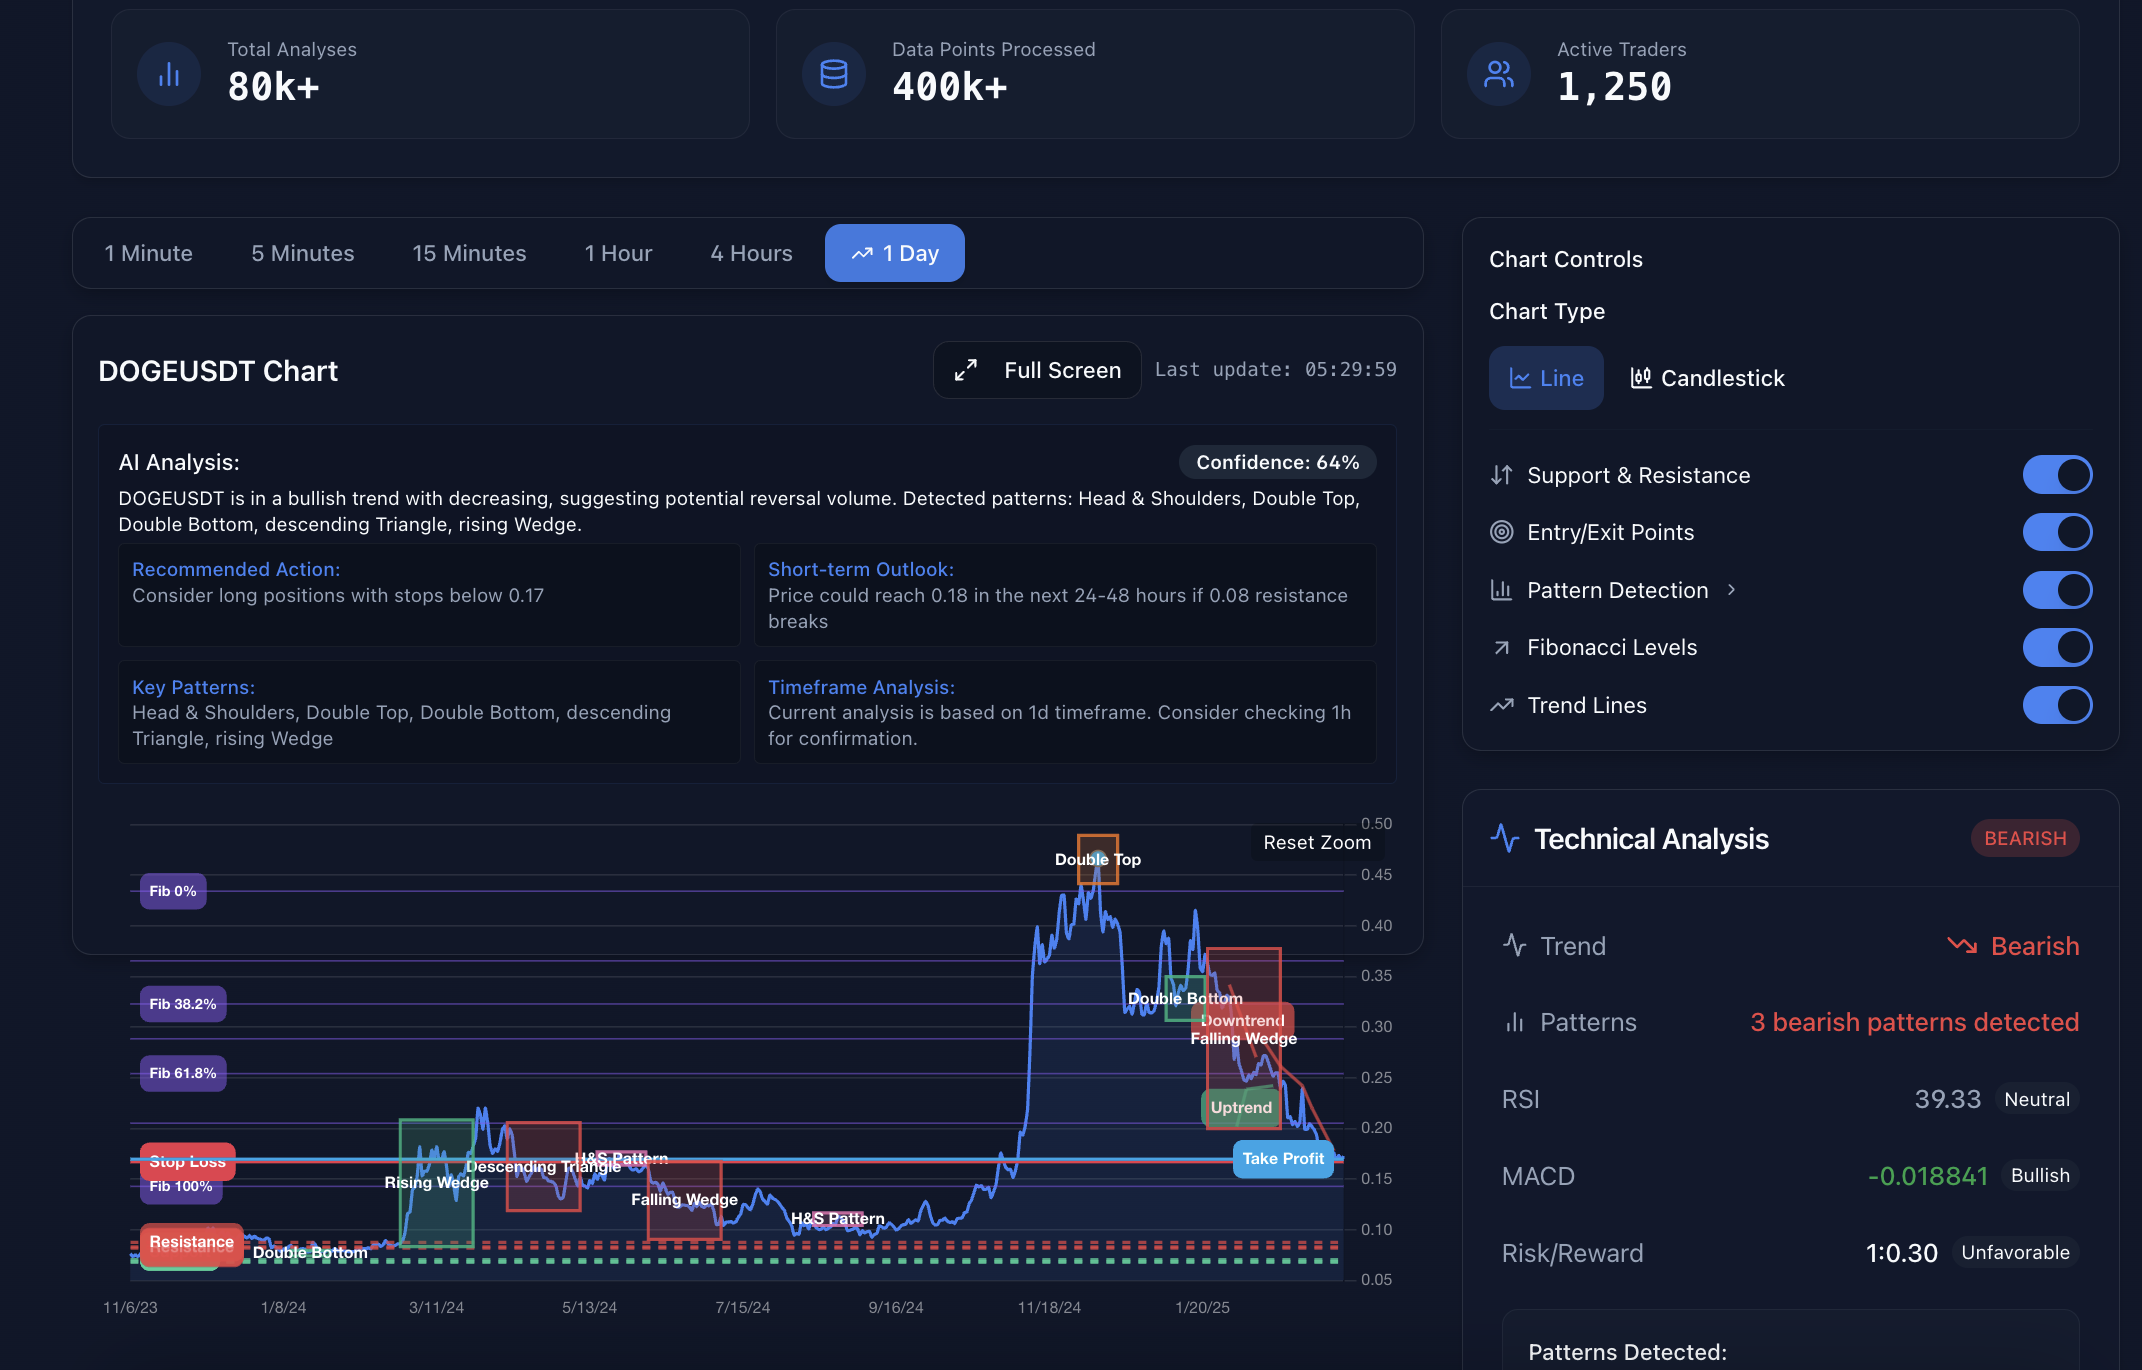Select the Line chart type button

pos(1546,378)
